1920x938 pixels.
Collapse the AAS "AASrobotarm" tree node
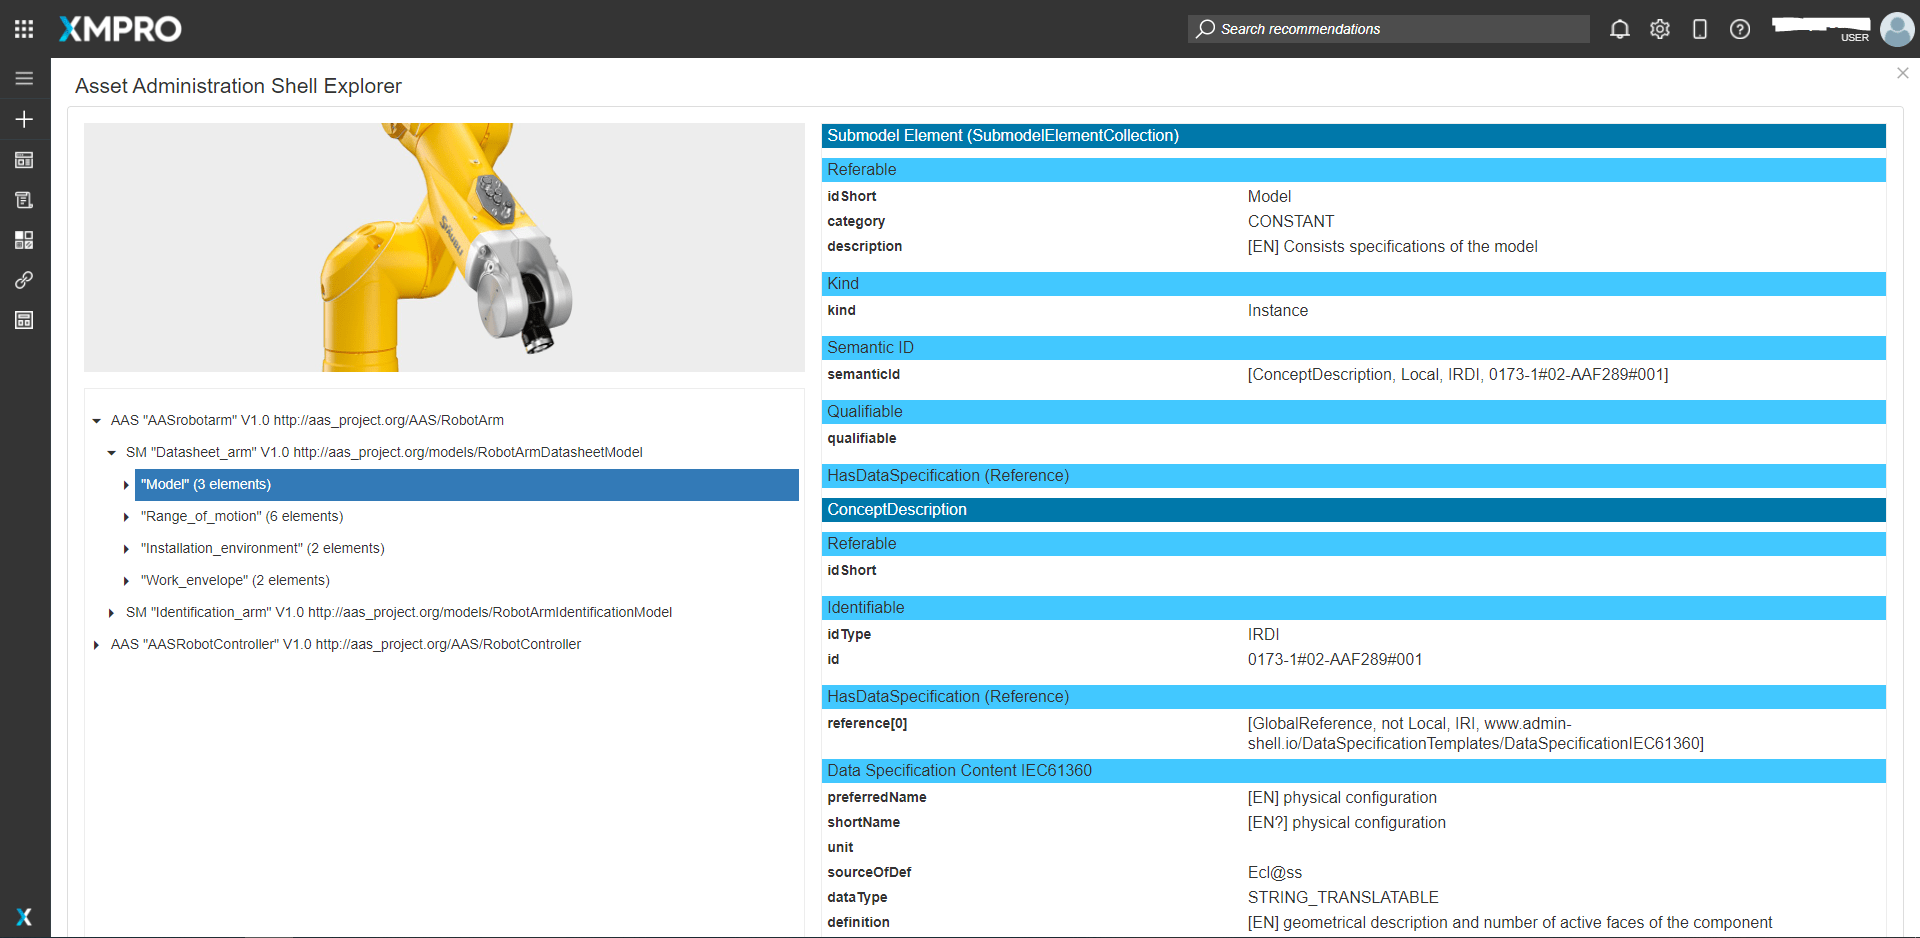tap(97, 421)
